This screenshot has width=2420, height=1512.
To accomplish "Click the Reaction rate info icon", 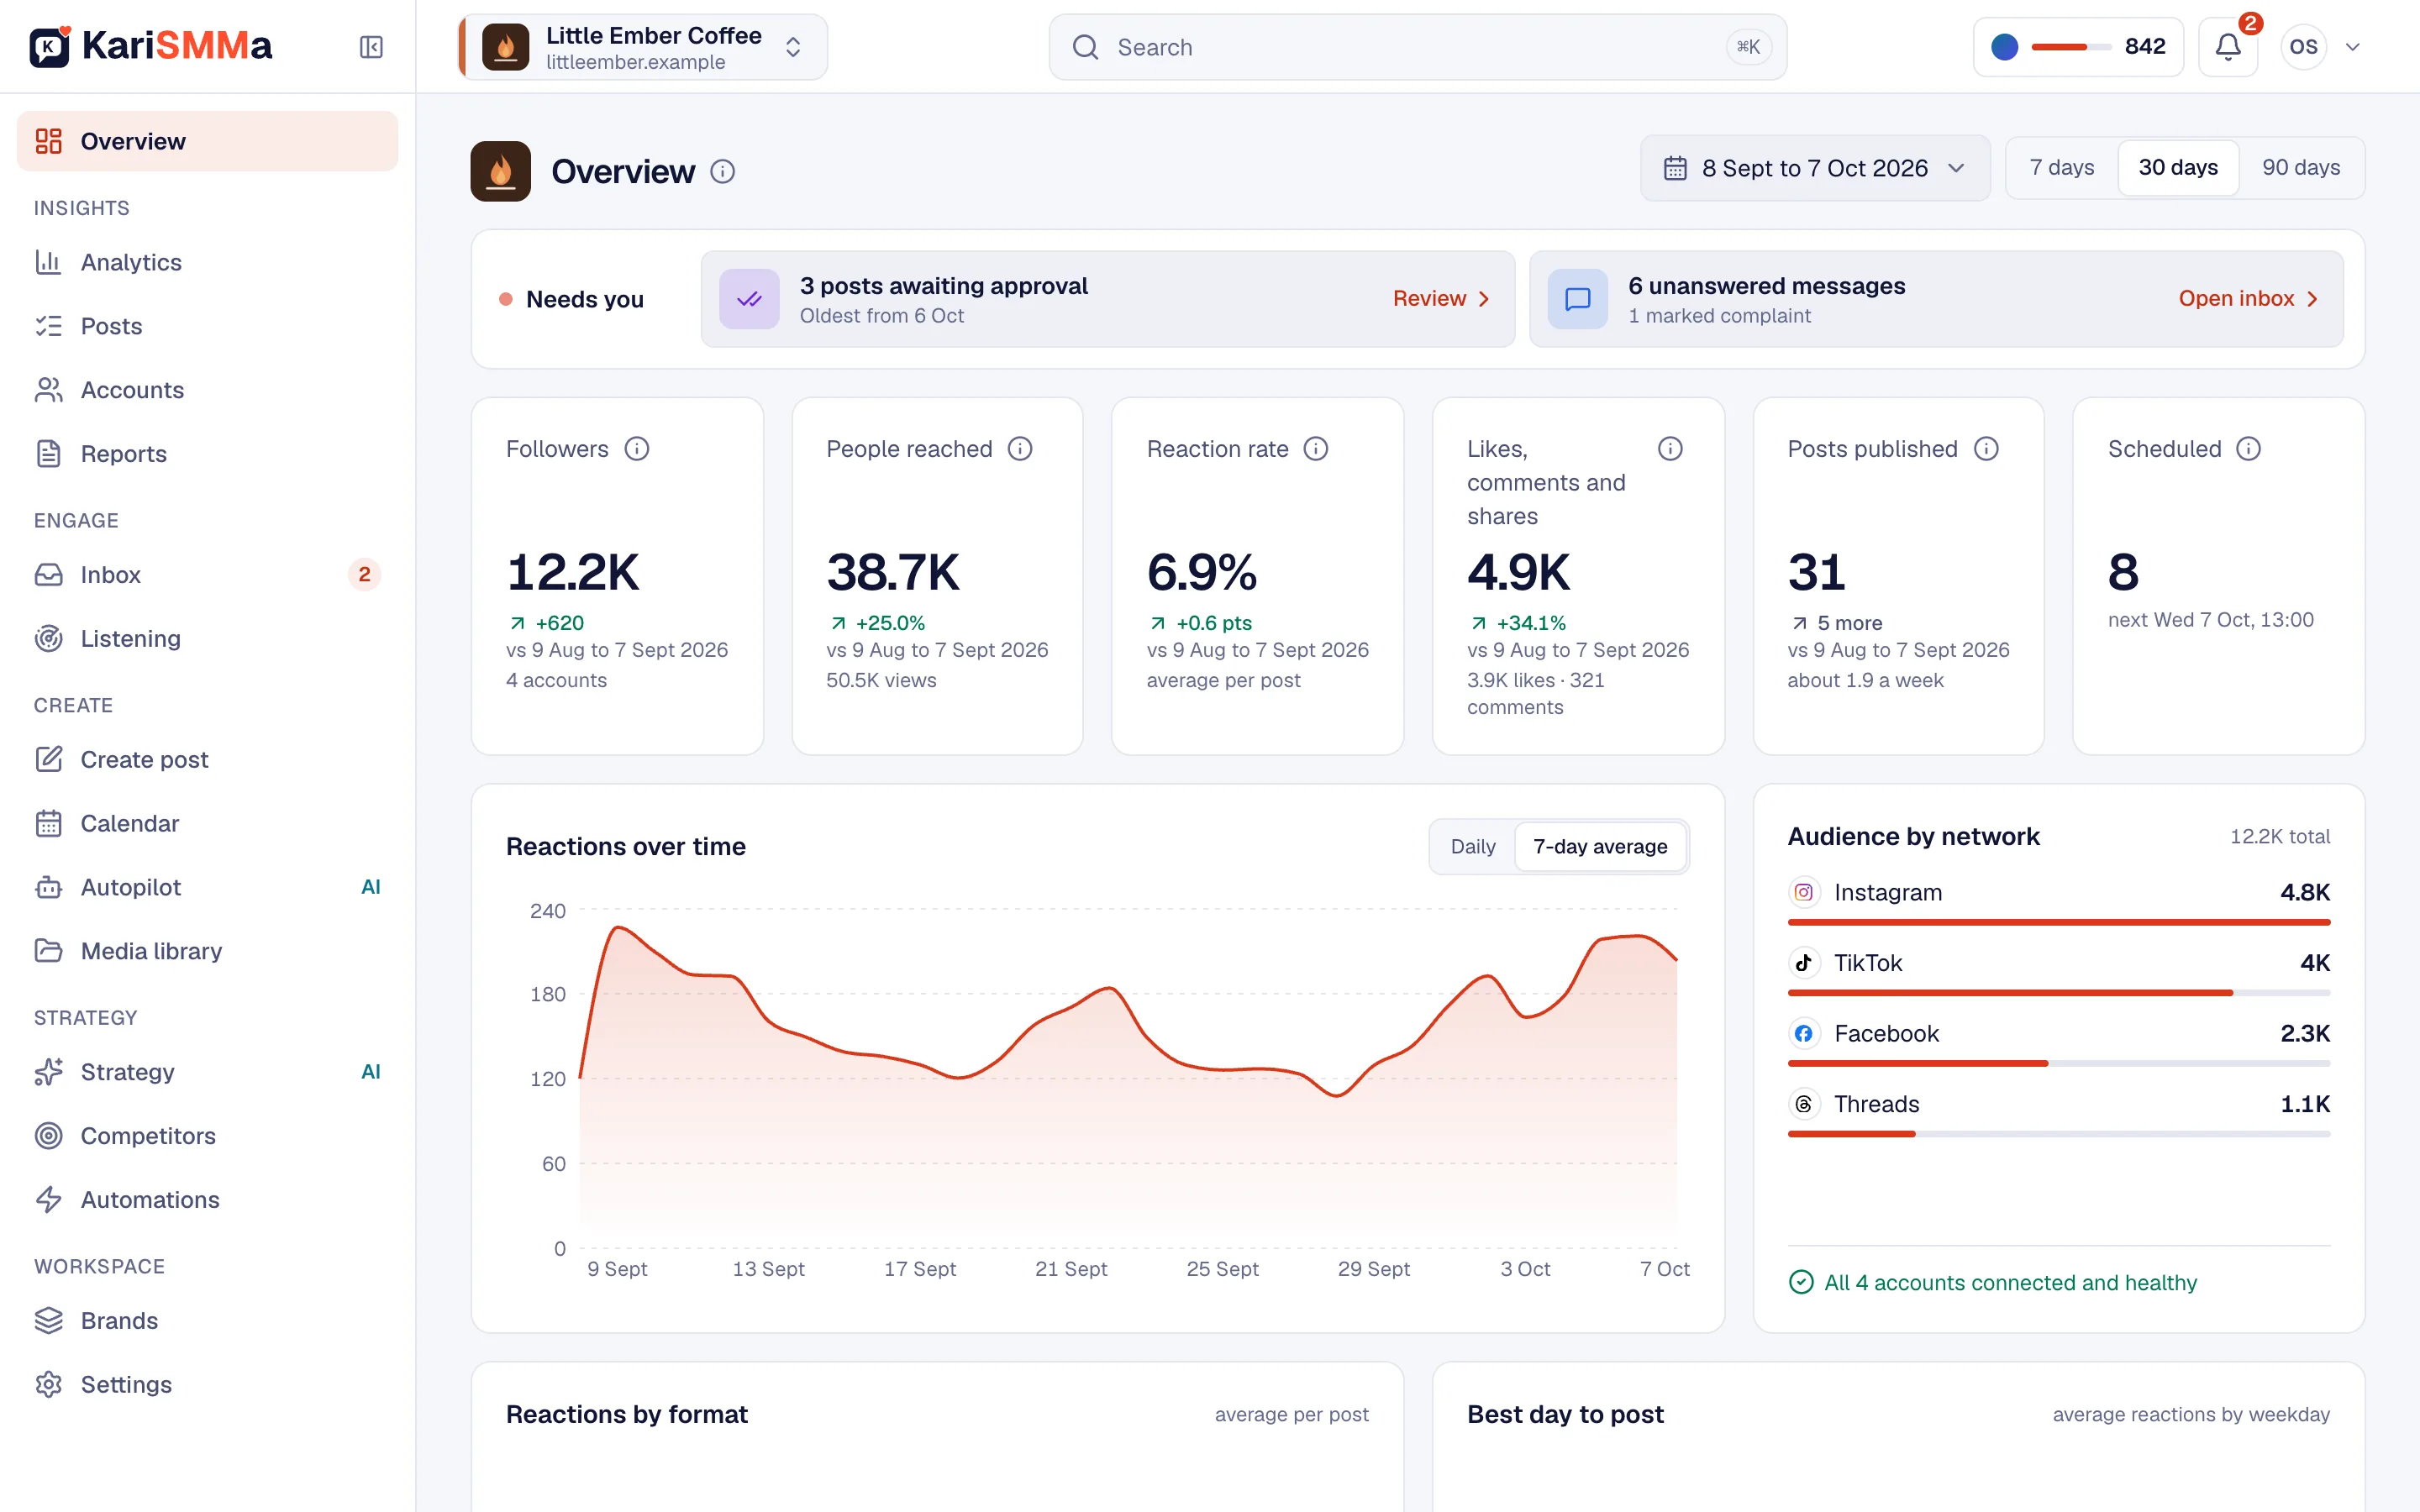I will coord(1316,449).
